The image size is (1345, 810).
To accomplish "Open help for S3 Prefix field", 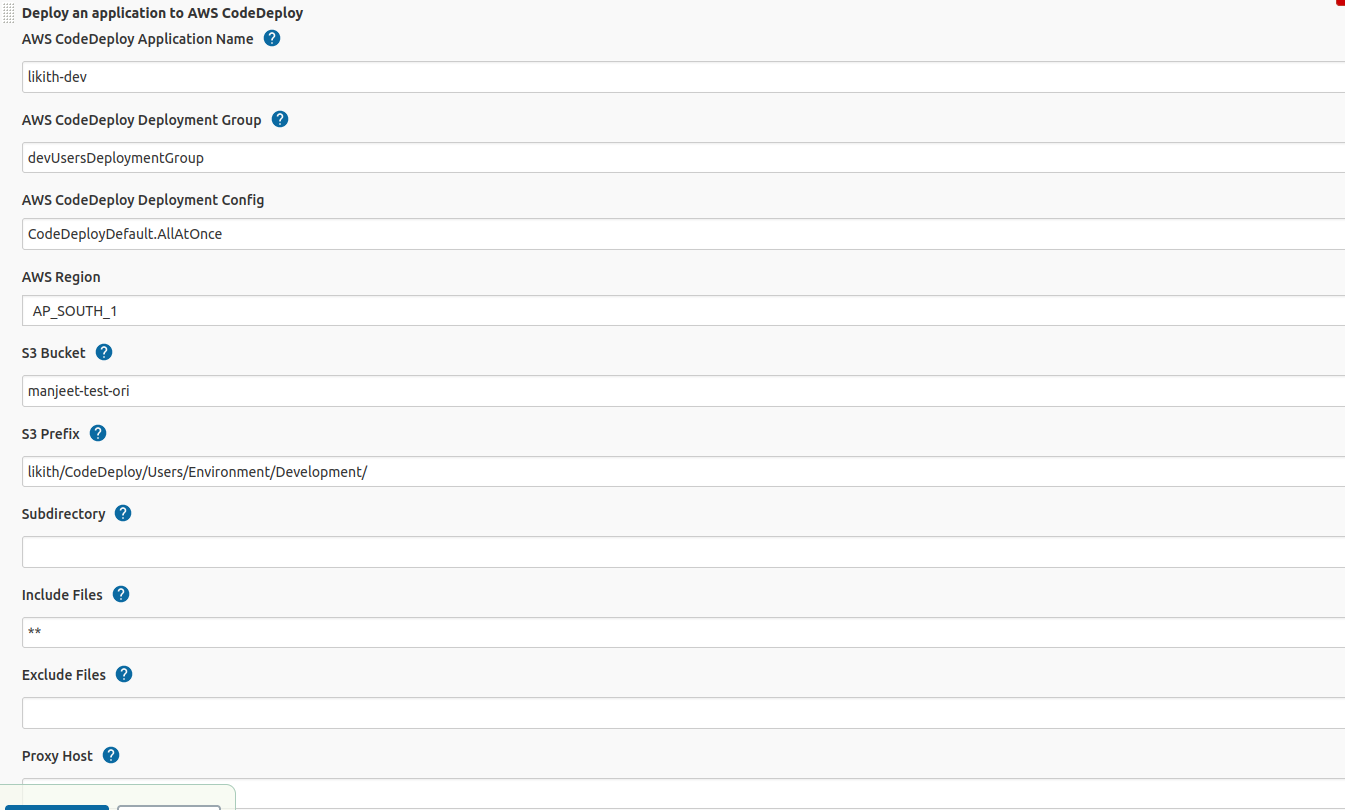I will [97, 432].
